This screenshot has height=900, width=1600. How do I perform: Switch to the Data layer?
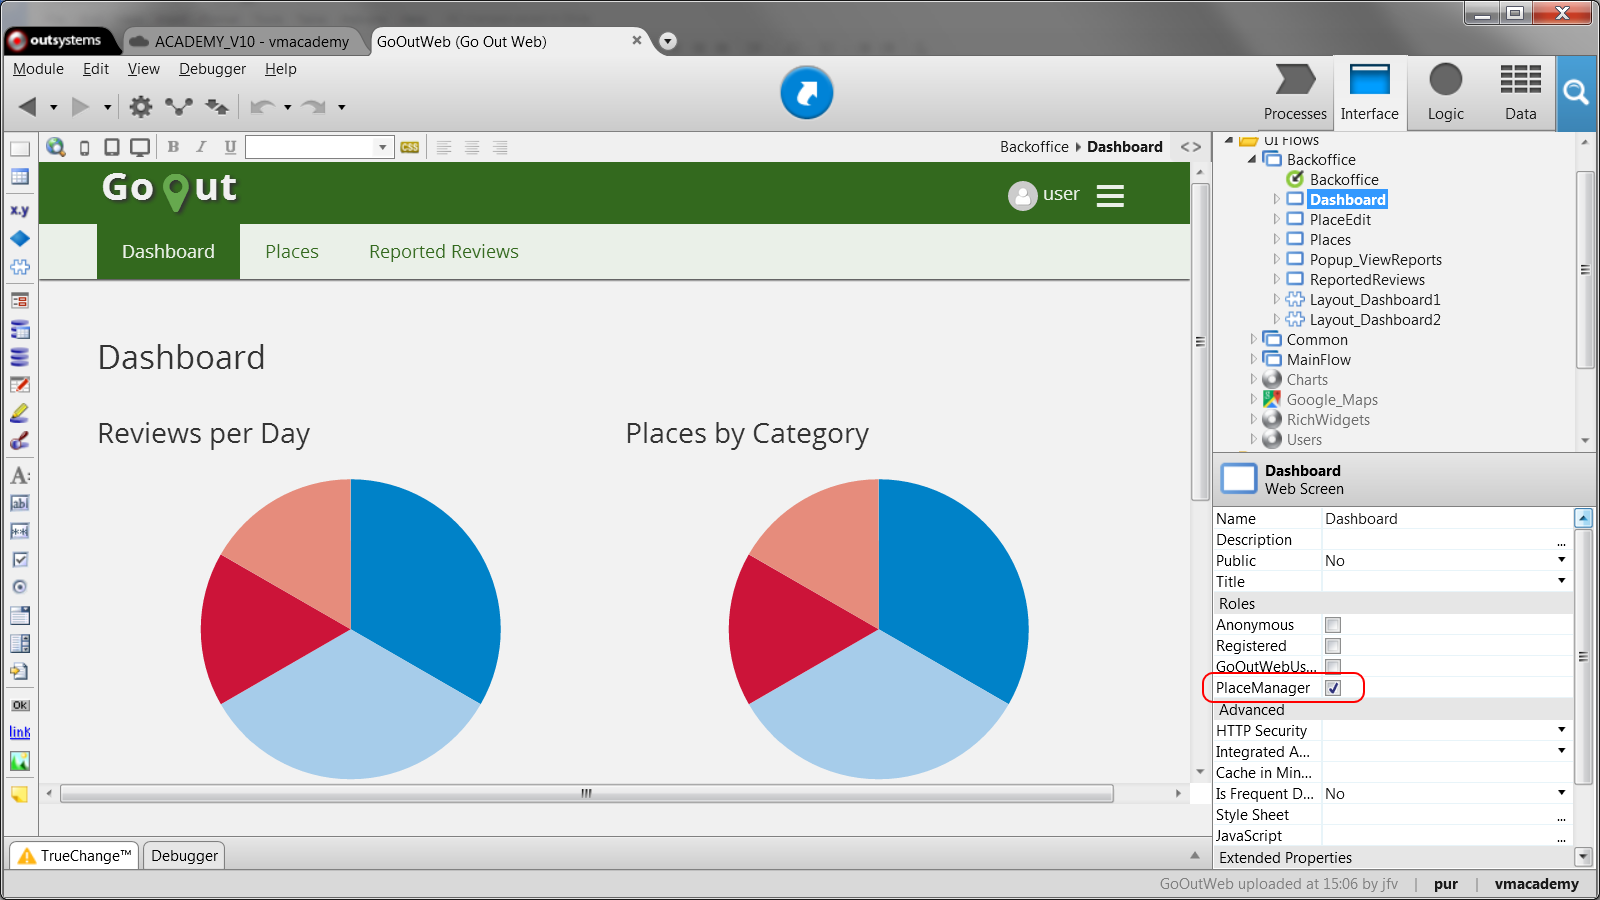(1520, 93)
